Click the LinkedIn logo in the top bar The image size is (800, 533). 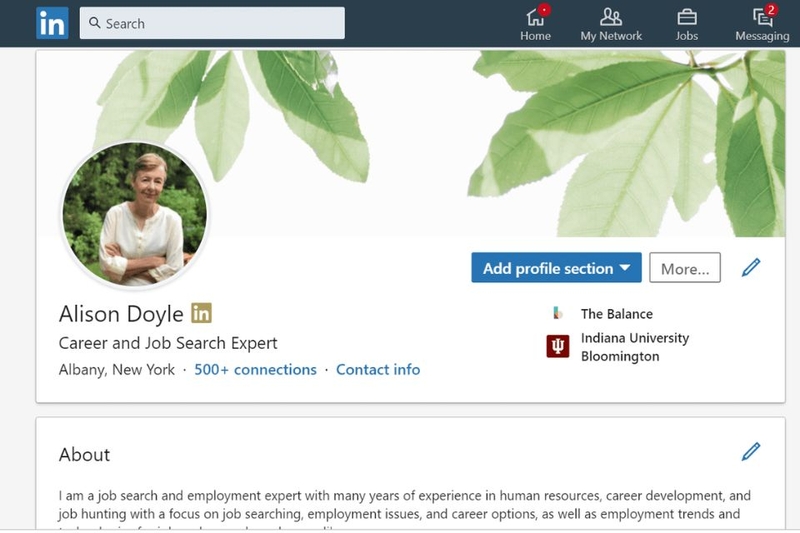click(x=52, y=23)
